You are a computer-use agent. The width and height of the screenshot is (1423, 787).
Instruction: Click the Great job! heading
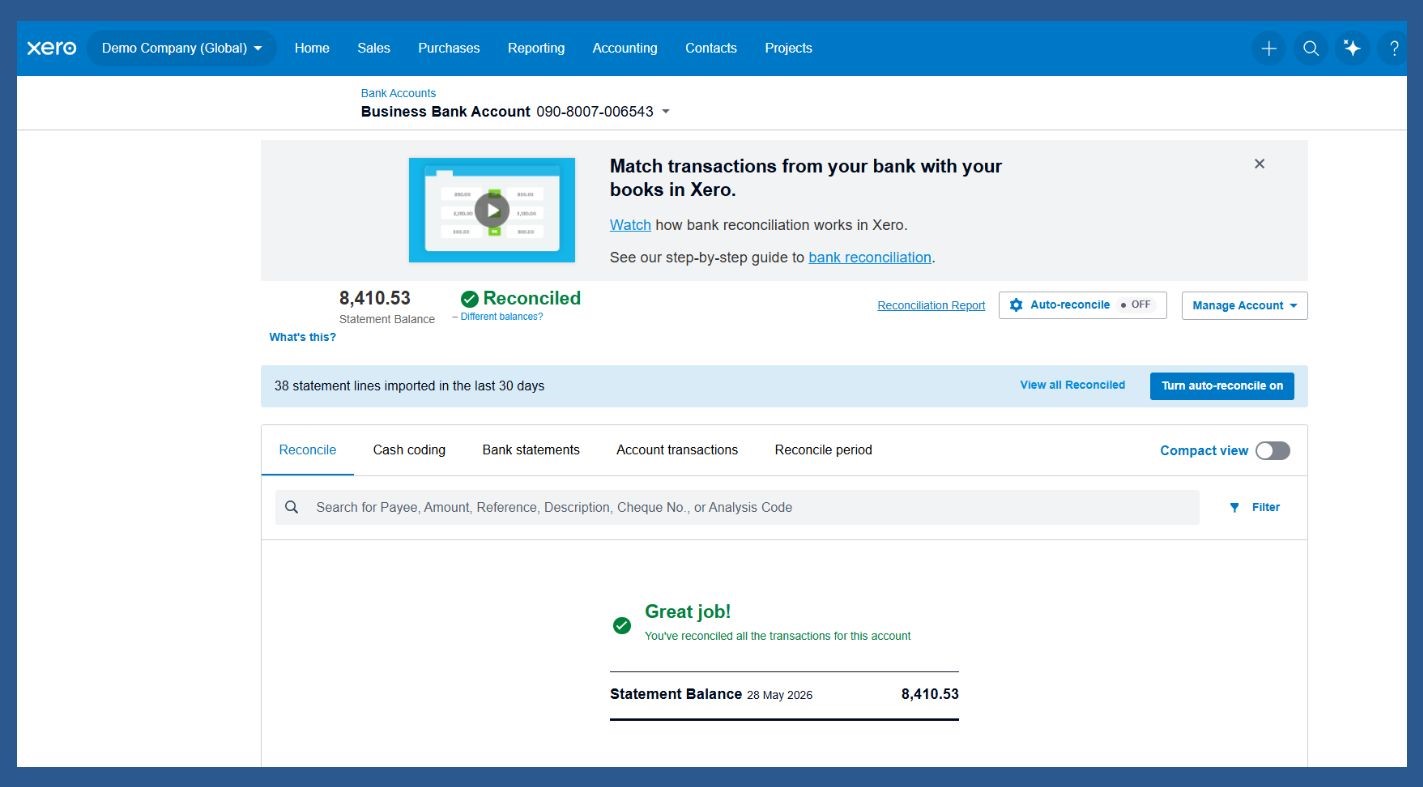[x=688, y=611]
